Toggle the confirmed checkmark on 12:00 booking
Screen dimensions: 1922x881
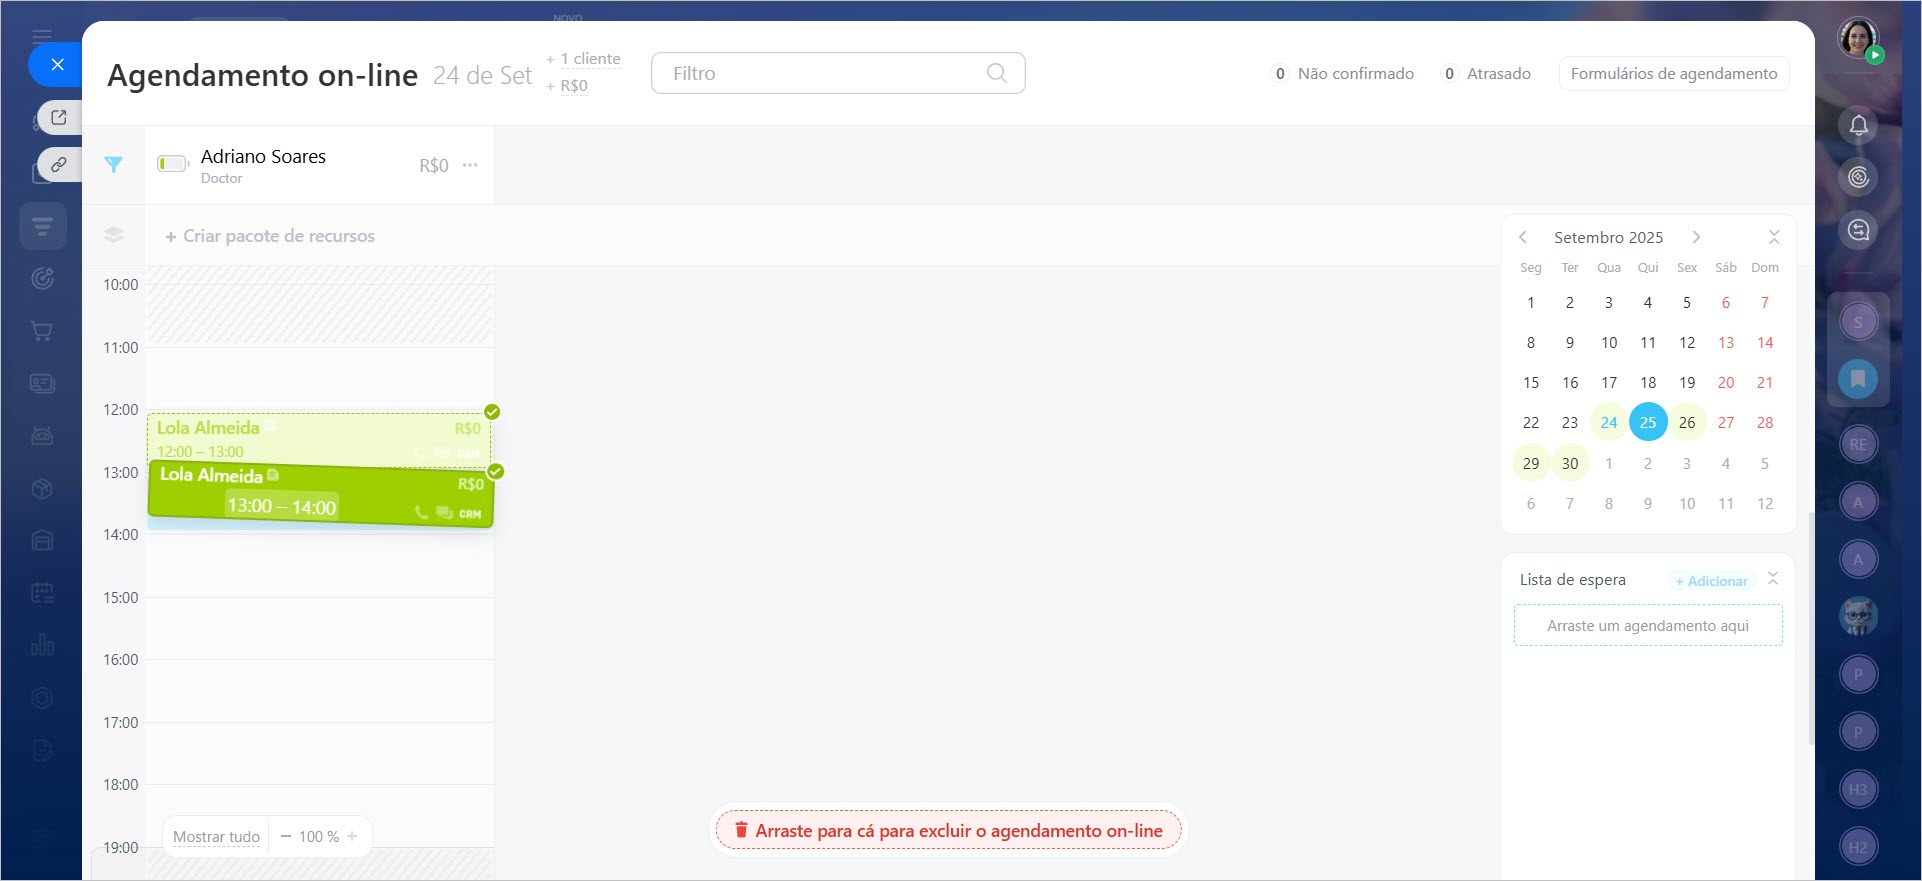(492, 412)
